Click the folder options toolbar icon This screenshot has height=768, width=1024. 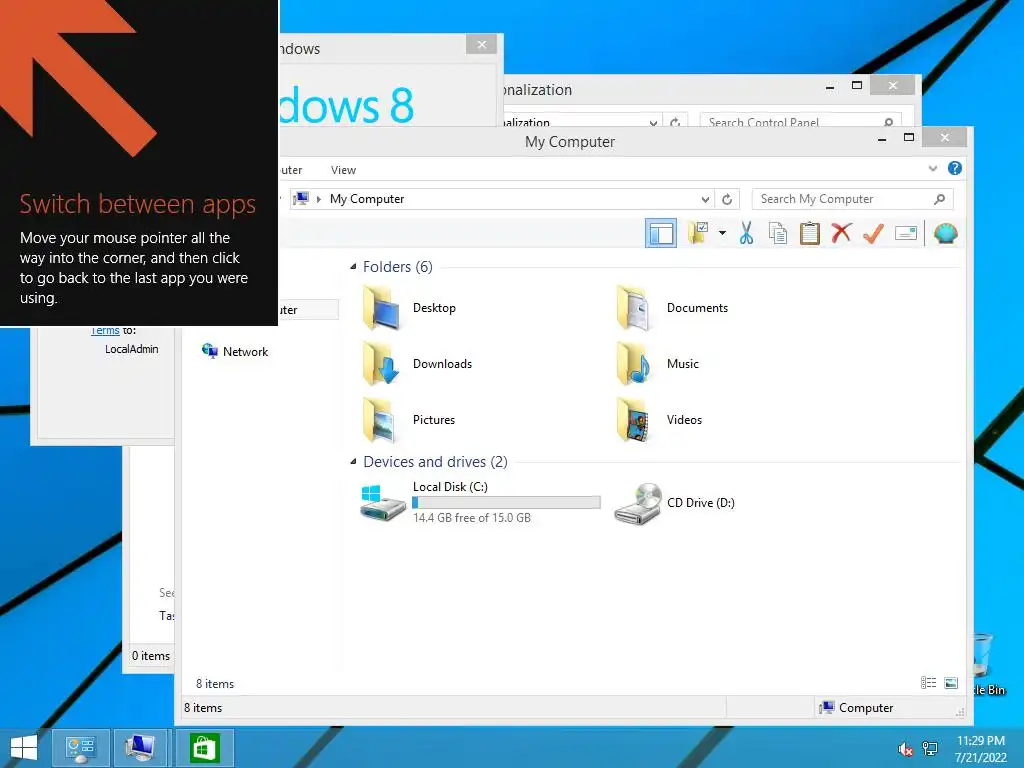click(x=697, y=233)
